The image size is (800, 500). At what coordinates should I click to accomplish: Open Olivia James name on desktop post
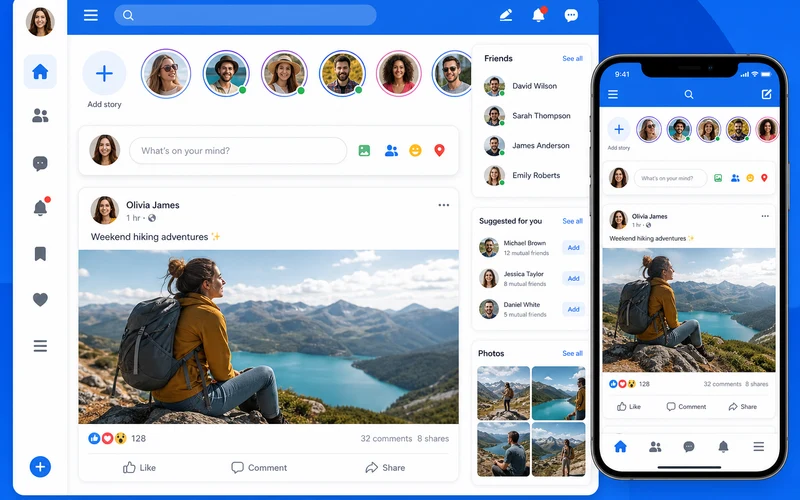(153, 205)
